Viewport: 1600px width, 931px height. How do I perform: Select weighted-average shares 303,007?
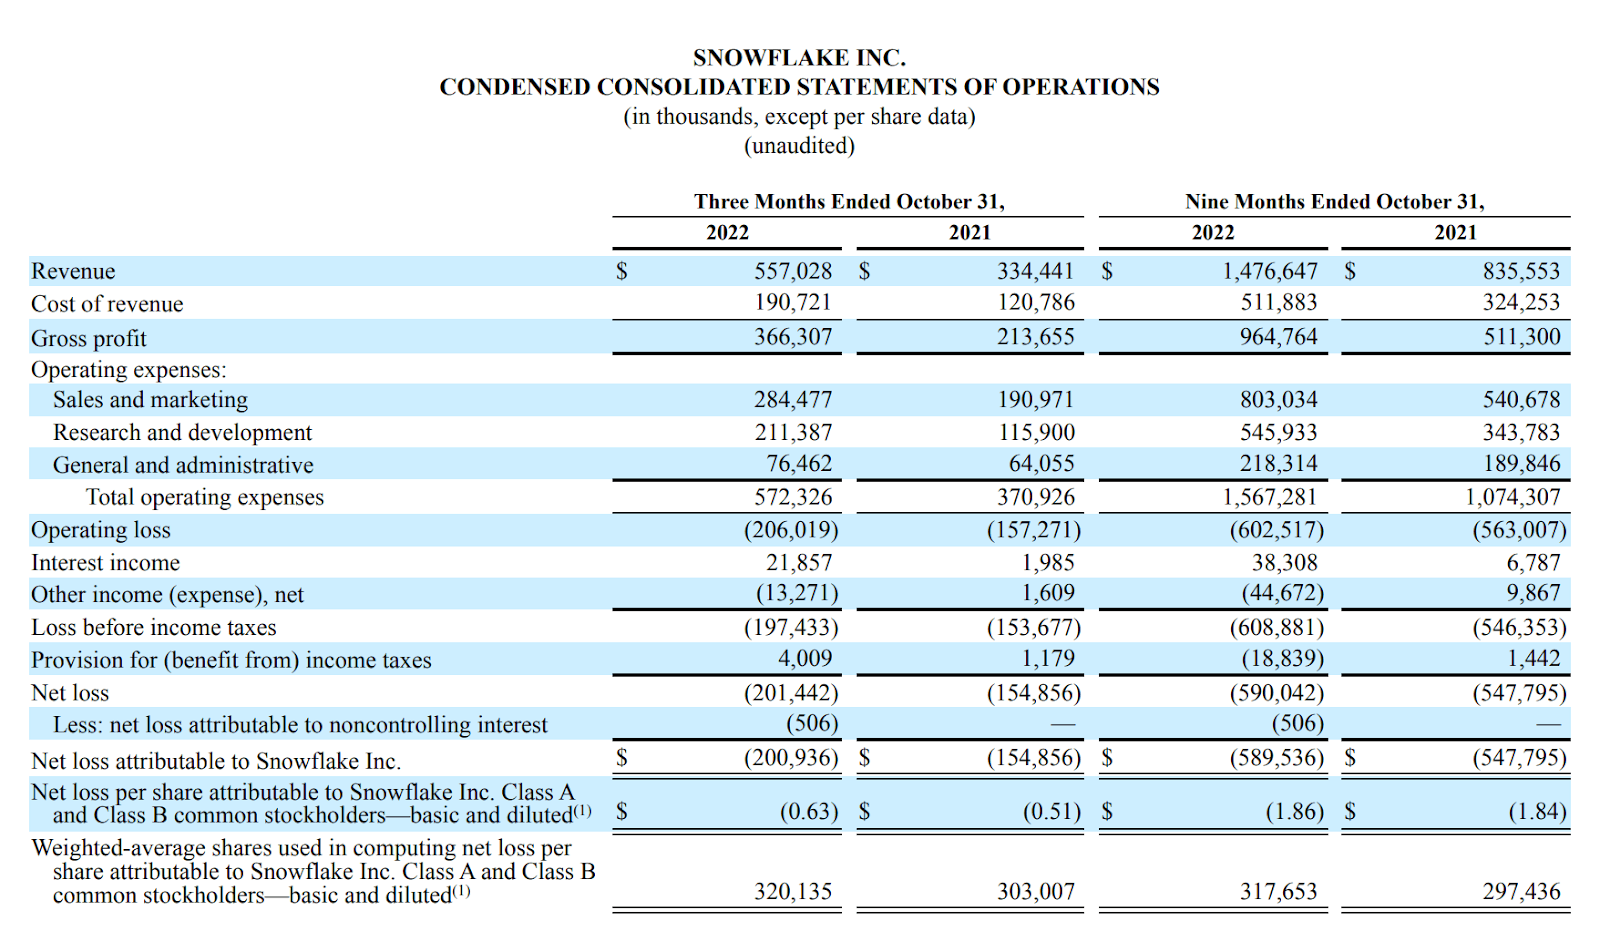(1035, 891)
